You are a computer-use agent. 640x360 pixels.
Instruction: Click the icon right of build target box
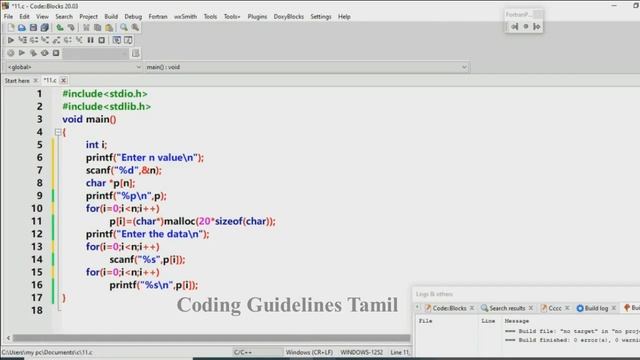click(x=136, y=53)
